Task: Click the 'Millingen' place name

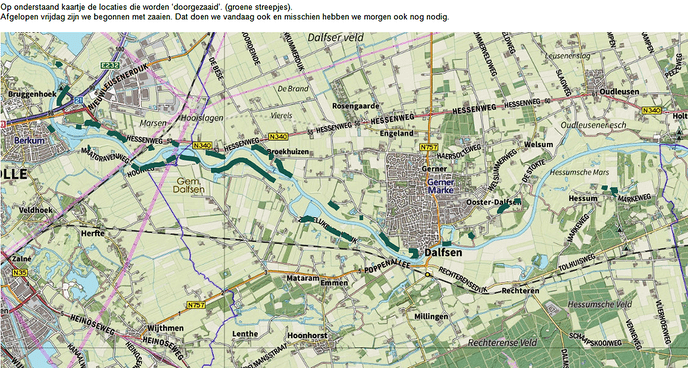Action: click(431, 316)
